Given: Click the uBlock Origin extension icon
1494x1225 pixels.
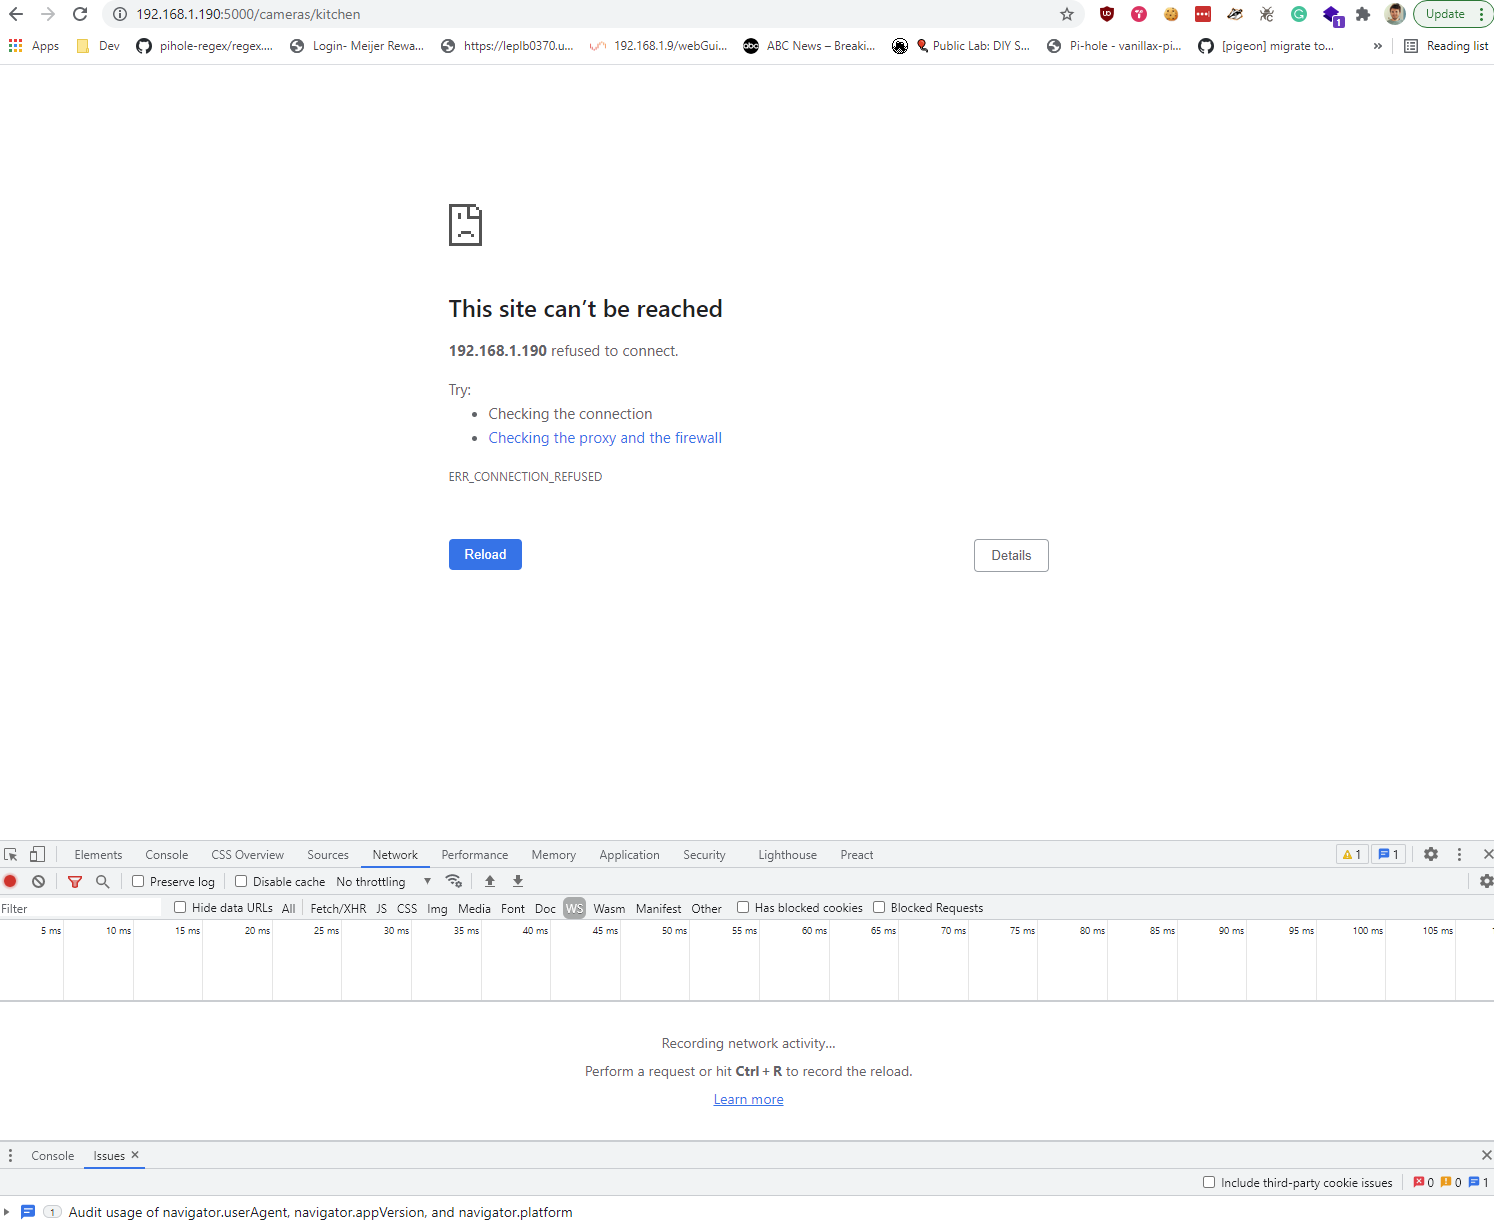Looking at the screenshot, I should (x=1106, y=14).
